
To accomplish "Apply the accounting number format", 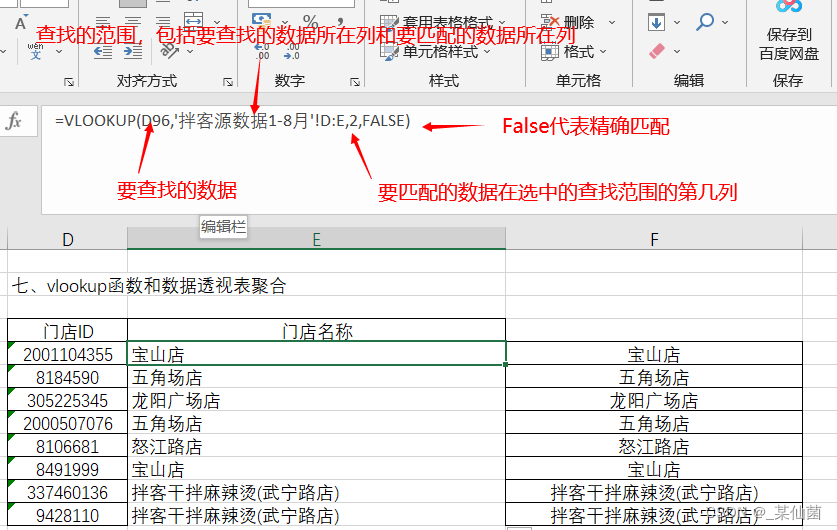I will coord(262,21).
